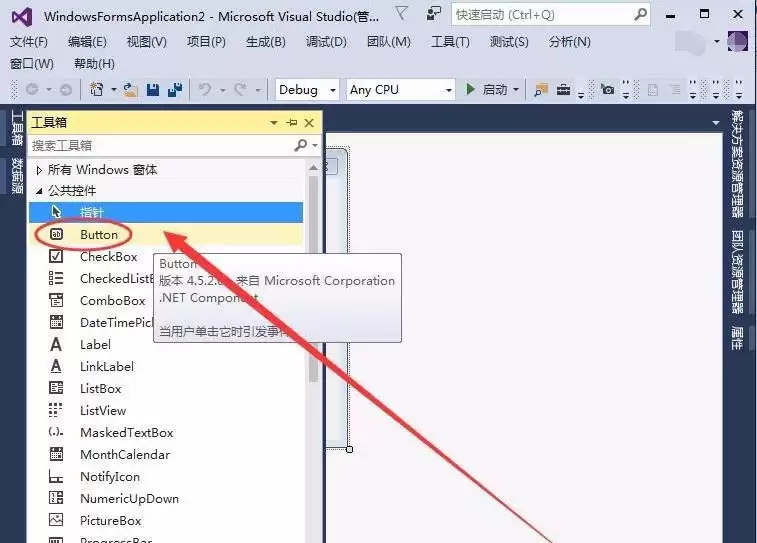Open the 解决方案资源管理器 side tab
Image resolution: width=757 pixels, height=543 pixels.
click(x=737, y=164)
